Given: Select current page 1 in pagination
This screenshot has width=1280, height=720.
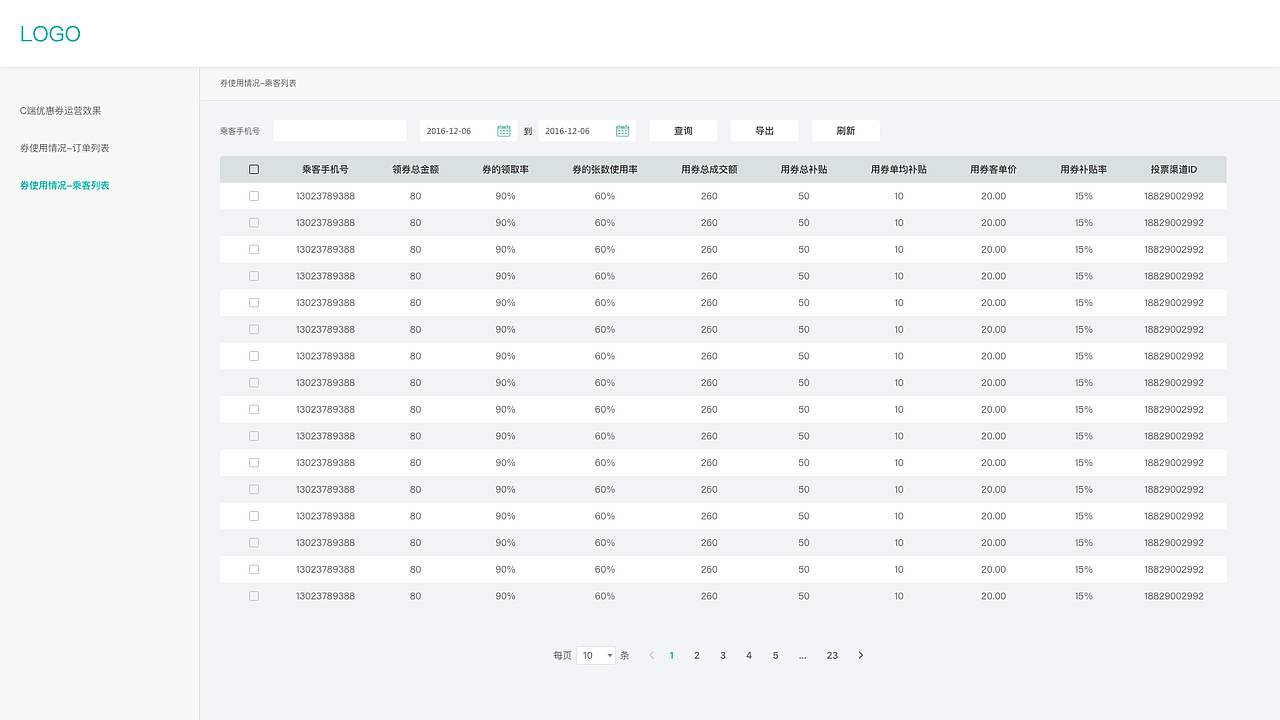Looking at the screenshot, I should coord(671,656).
